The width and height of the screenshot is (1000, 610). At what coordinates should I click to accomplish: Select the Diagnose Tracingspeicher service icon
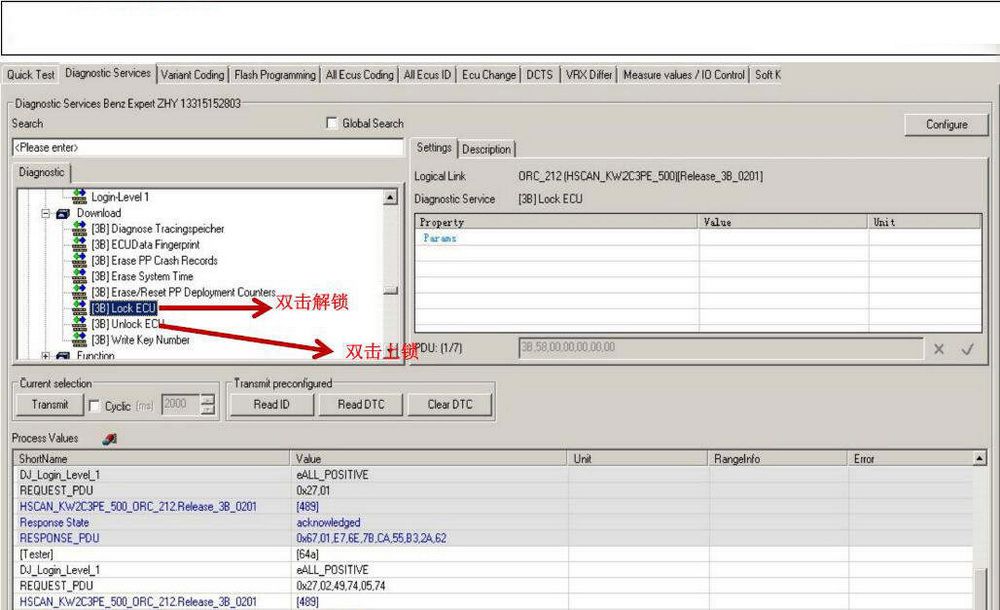80,229
